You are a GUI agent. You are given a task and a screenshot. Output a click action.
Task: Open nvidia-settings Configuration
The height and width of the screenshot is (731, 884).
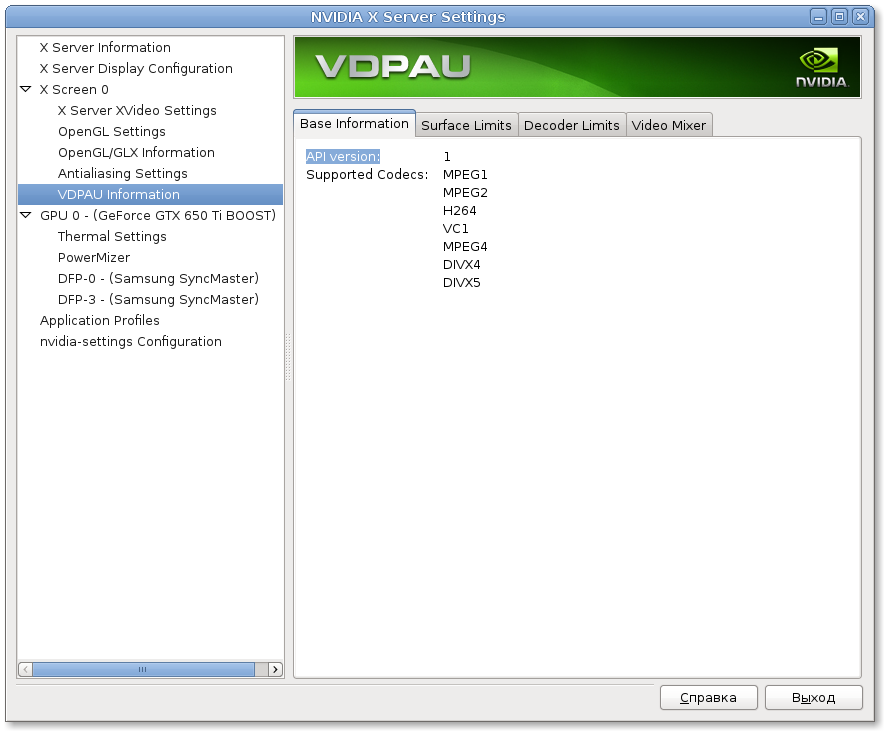coord(130,342)
